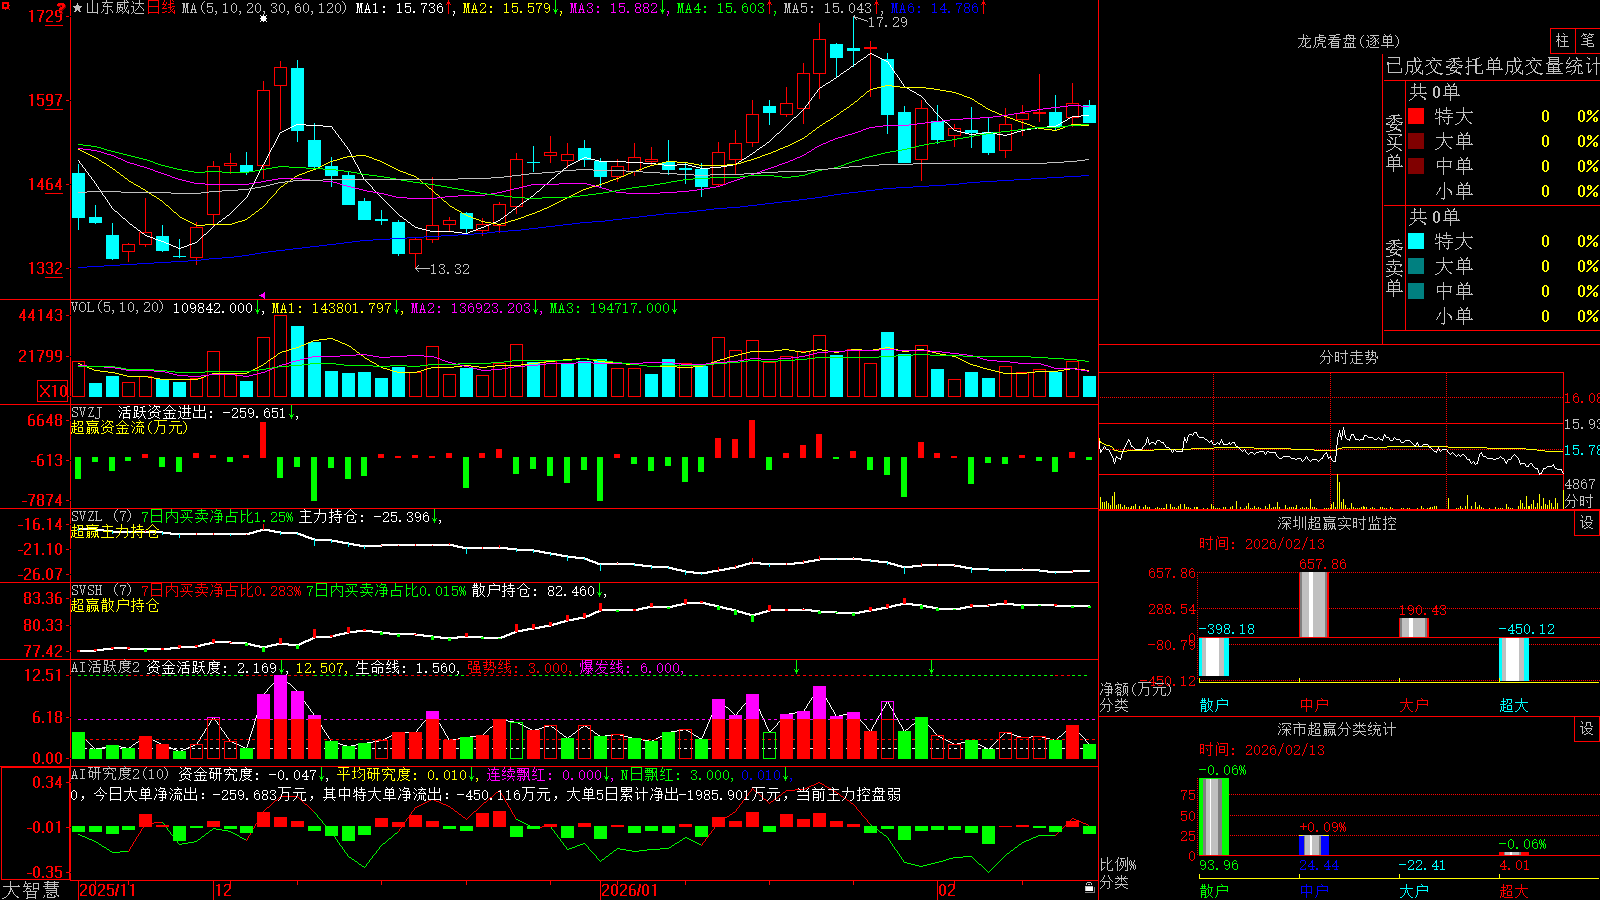Click the 17.29 high price annotation
This screenshot has height=900, width=1600.
(x=888, y=22)
